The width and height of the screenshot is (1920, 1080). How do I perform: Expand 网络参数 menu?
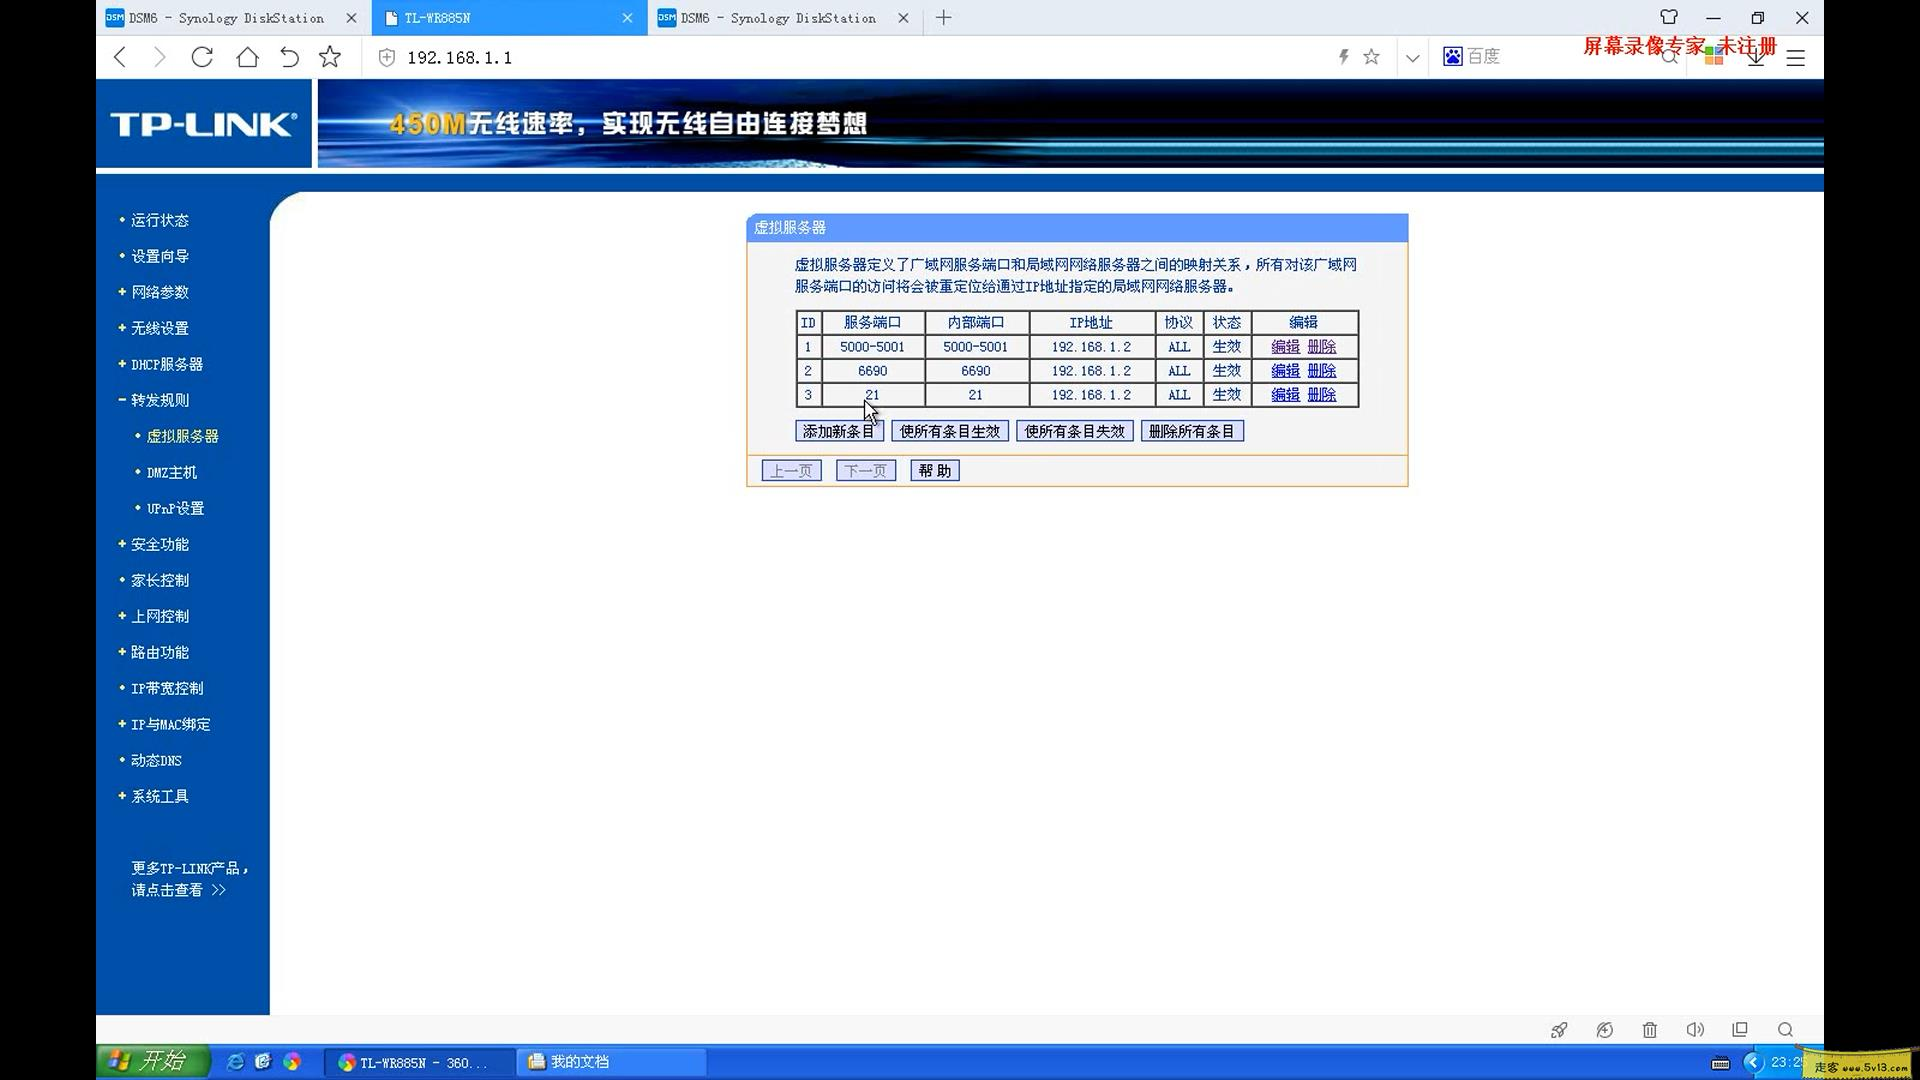(159, 292)
